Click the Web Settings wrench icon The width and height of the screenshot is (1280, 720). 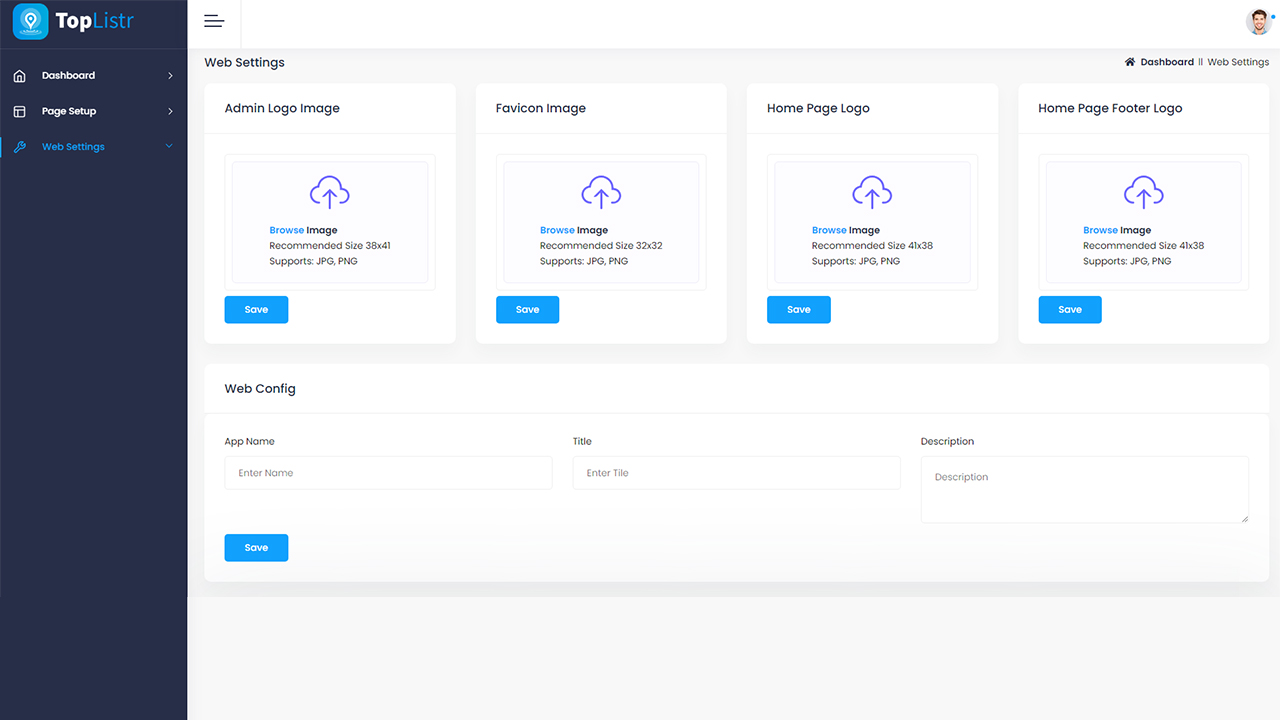point(19,146)
